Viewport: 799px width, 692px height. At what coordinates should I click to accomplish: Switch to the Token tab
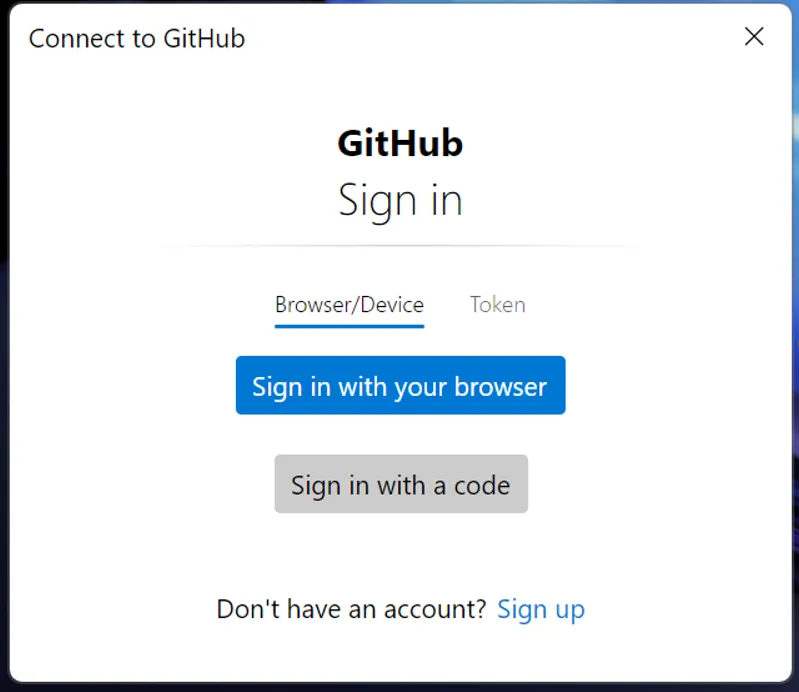[x=497, y=305]
